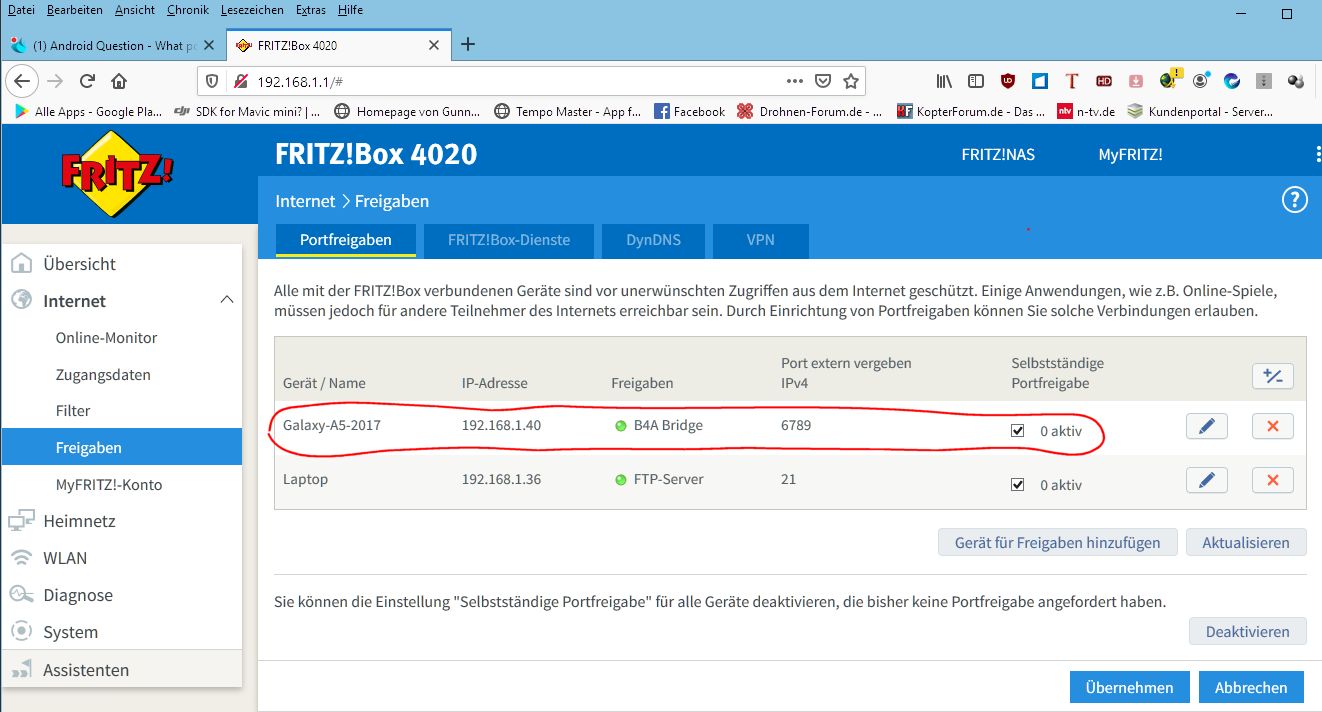1322x712 pixels.
Task: Show tracking protection shield info
Action: tap(211, 81)
